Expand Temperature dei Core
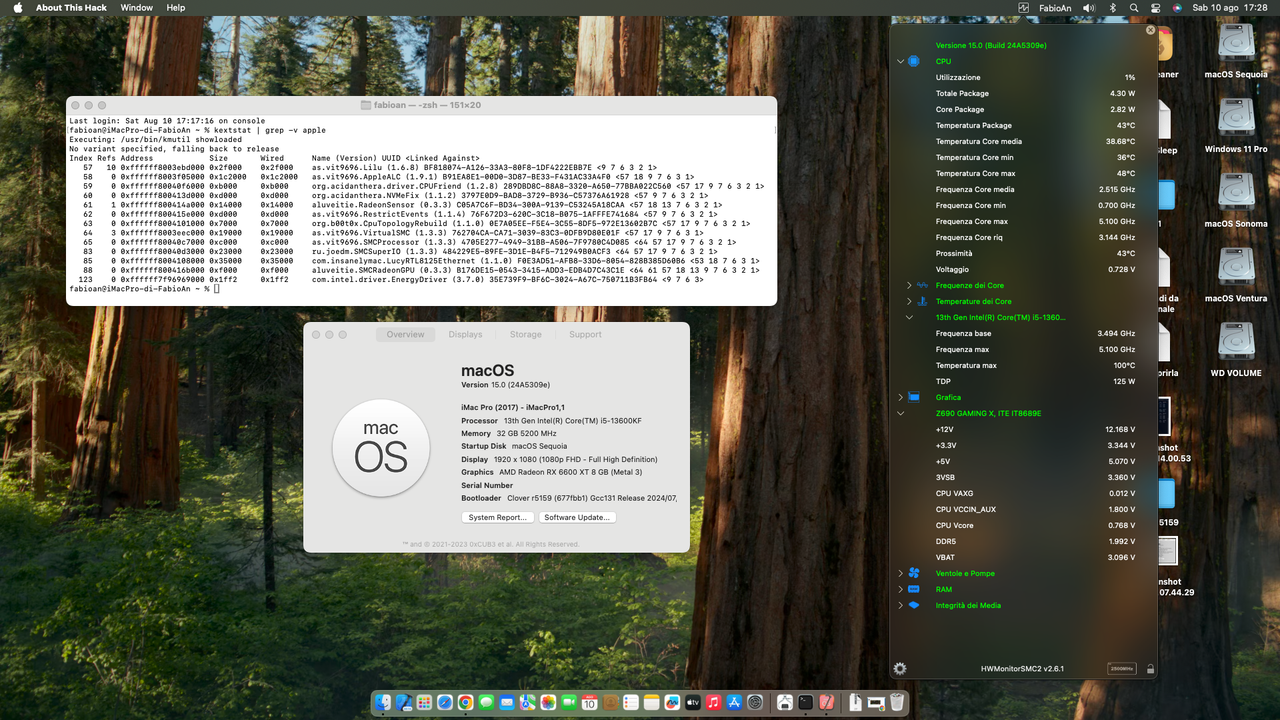This screenshot has width=1280, height=720. [x=909, y=301]
